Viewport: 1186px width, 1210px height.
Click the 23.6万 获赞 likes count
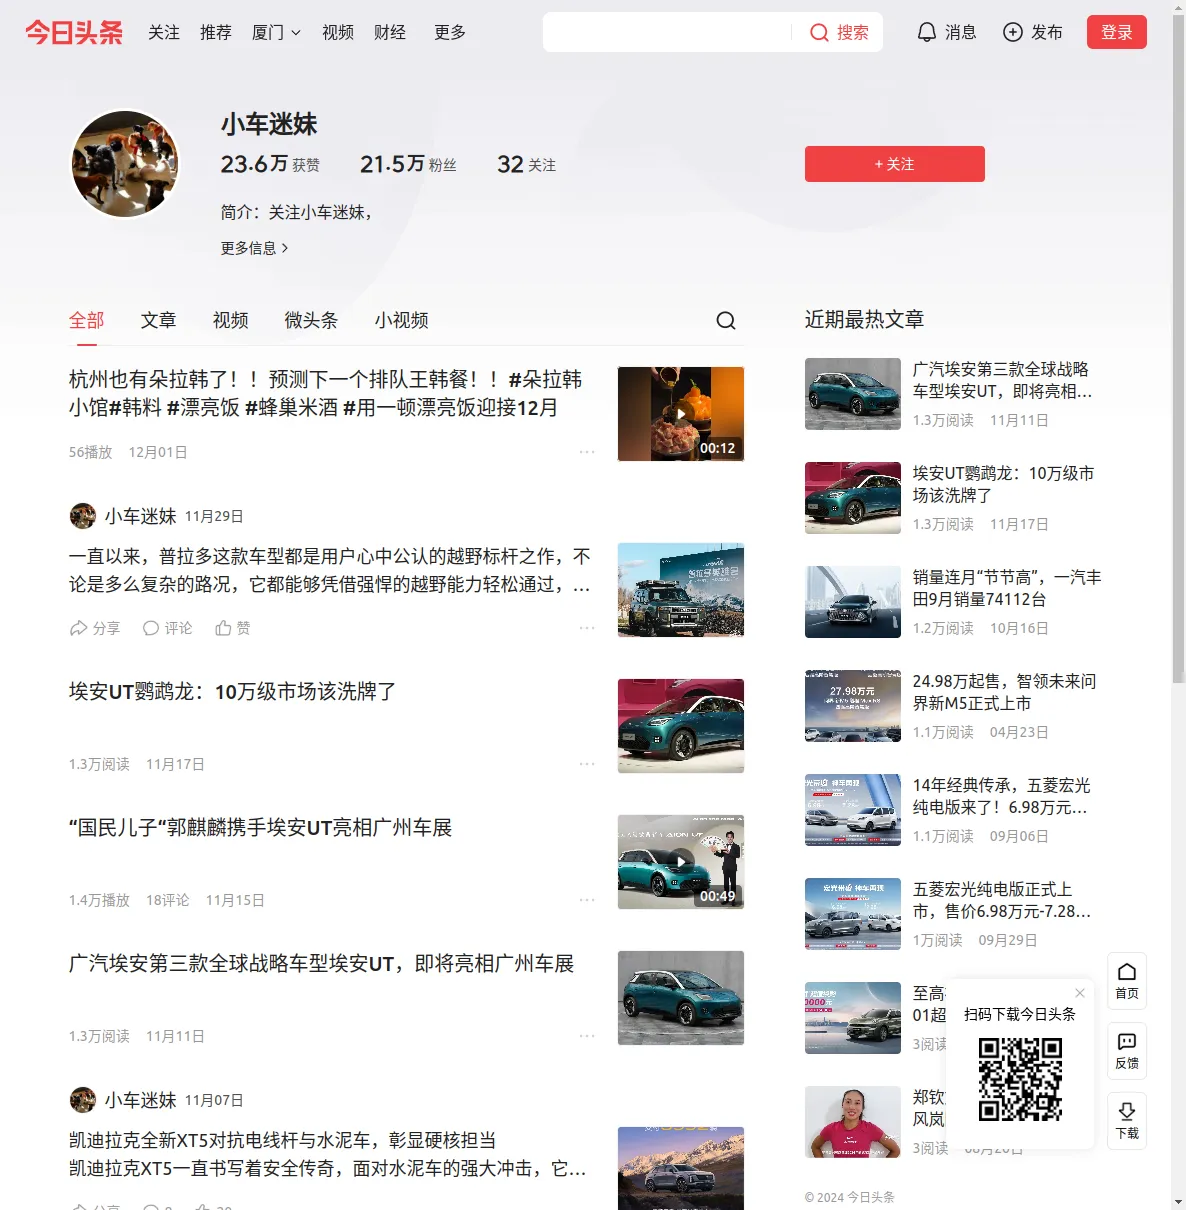[x=270, y=164]
